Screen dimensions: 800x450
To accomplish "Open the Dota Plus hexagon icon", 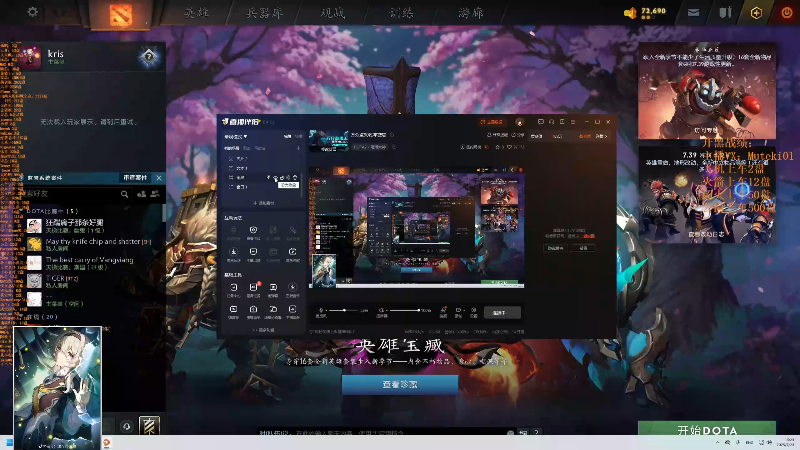I will coord(756,13).
